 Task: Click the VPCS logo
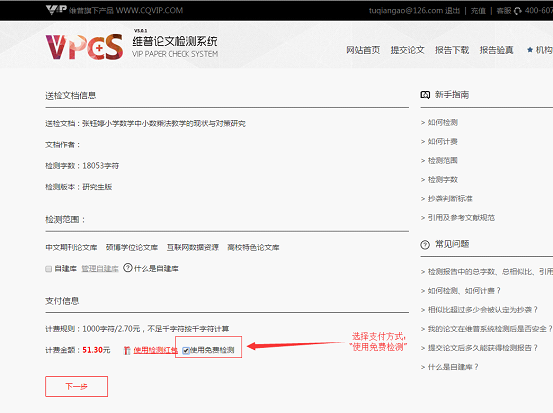[84, 47]
